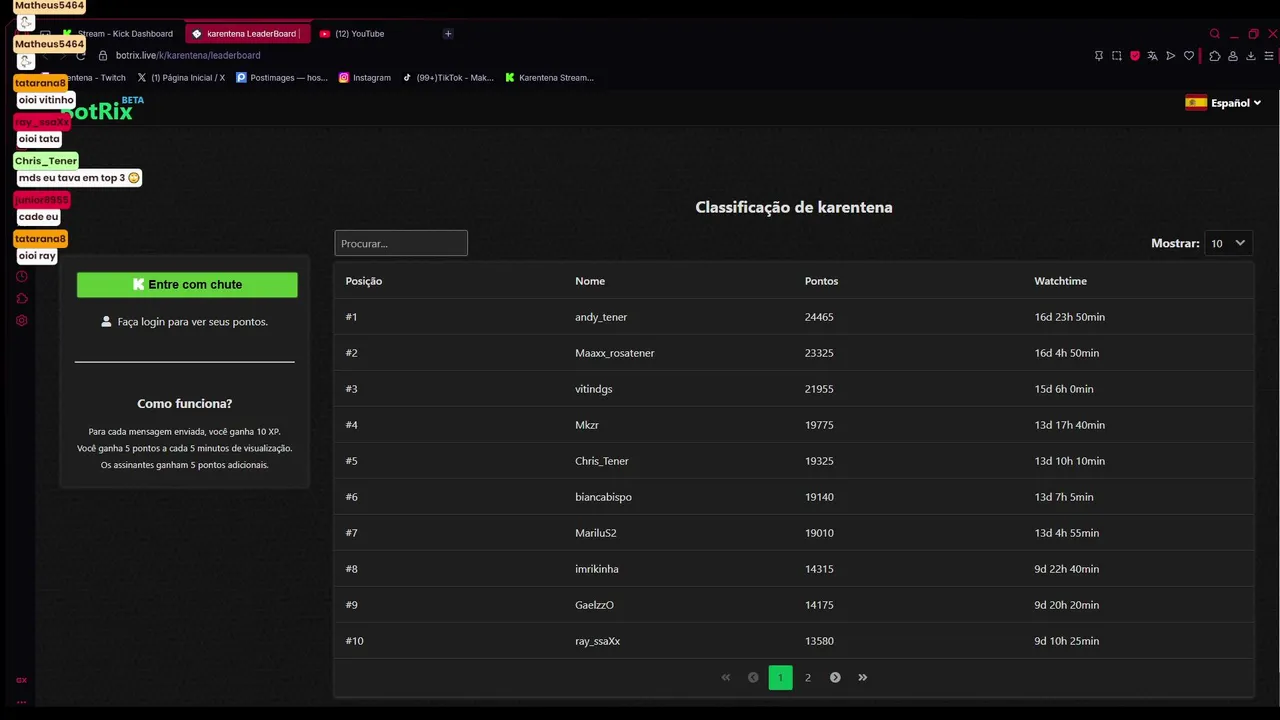Image resolution: width=1280 pixels, height=720 pixels.
Task: Open the Postimages bookmark
Action: coord(282,77)
